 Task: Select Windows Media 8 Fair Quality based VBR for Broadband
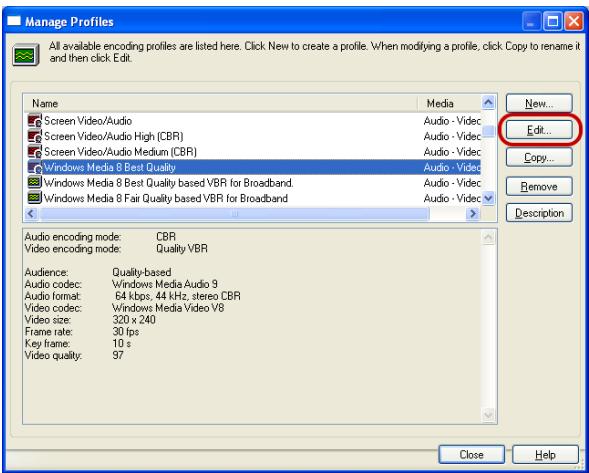[252, 198]
